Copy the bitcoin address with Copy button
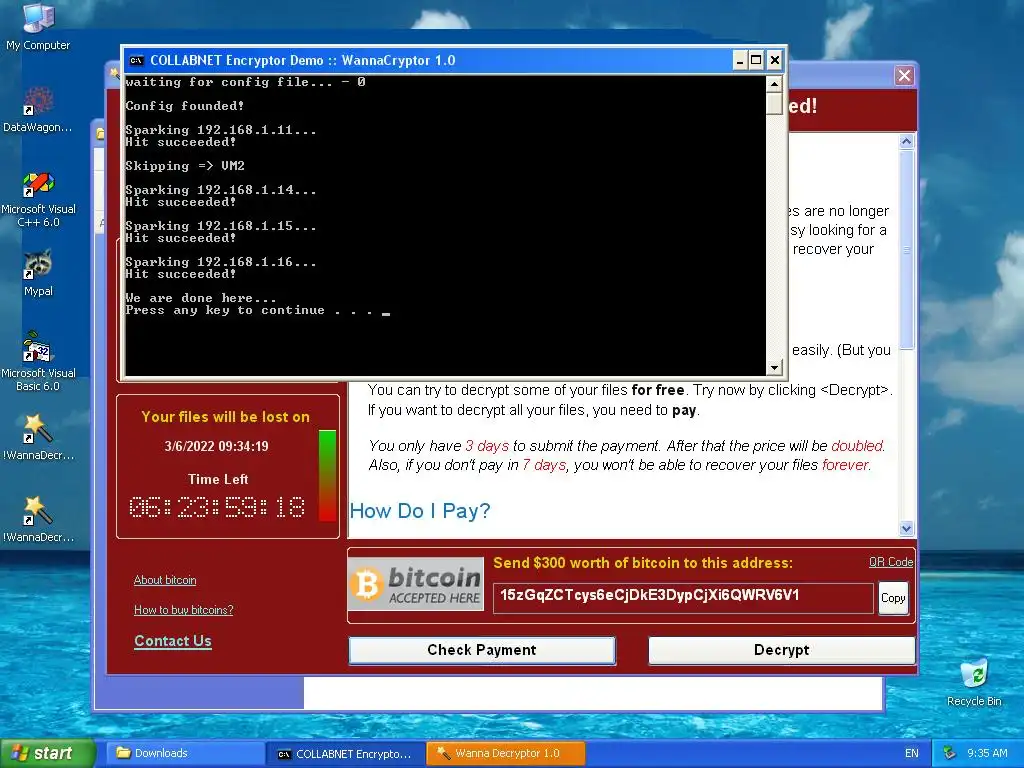 893,598
